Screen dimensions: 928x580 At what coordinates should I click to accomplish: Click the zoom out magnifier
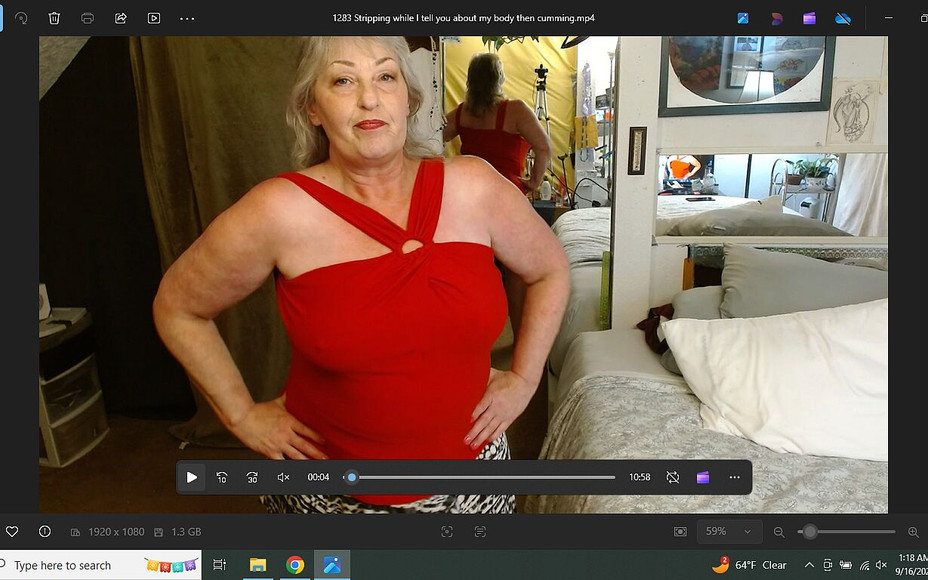(x=779, y=532)
